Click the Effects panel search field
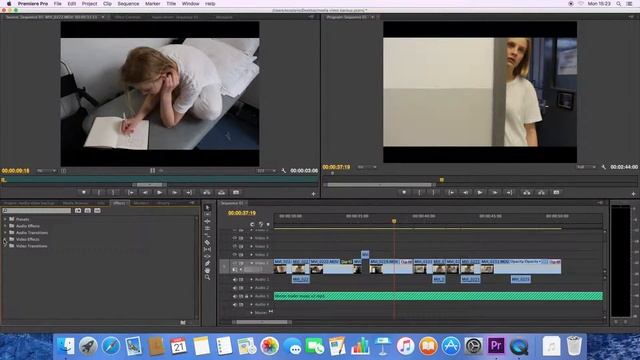 tap(37, 211)
